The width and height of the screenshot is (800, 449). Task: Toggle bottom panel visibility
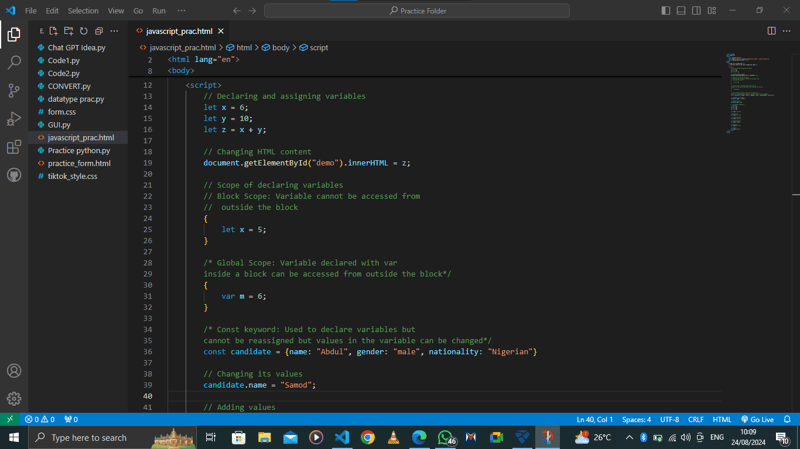(681, 11)
